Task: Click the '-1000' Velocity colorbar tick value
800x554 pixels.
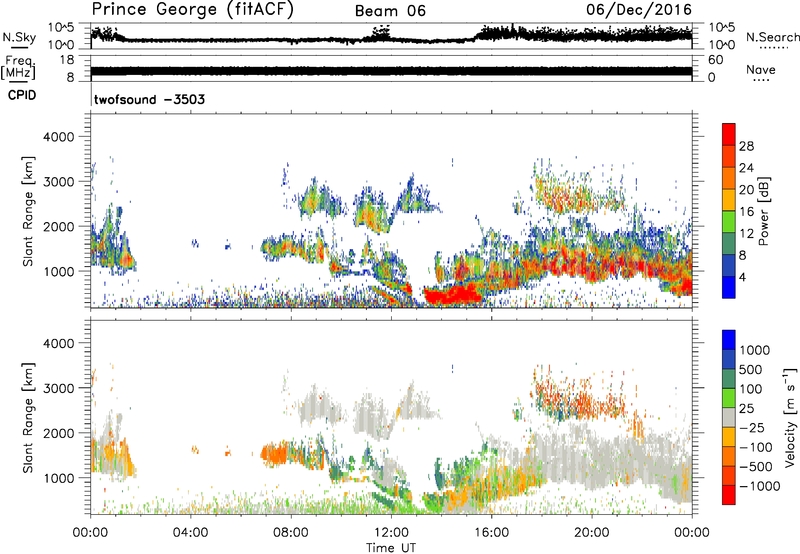Action: point(759,486)
